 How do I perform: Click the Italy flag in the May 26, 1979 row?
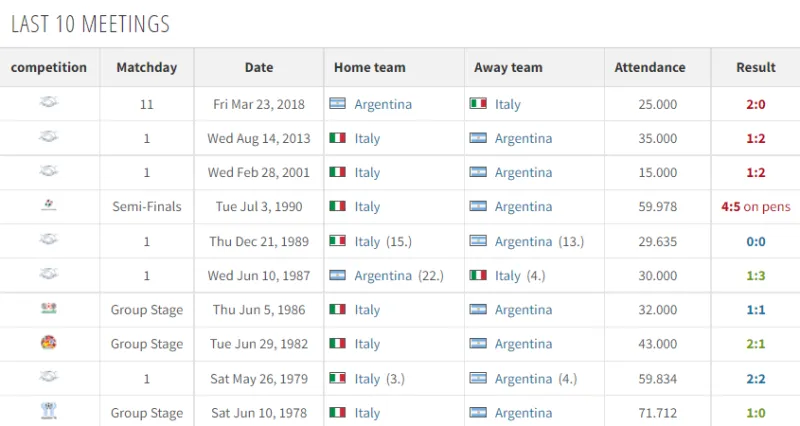coord(337,378)
